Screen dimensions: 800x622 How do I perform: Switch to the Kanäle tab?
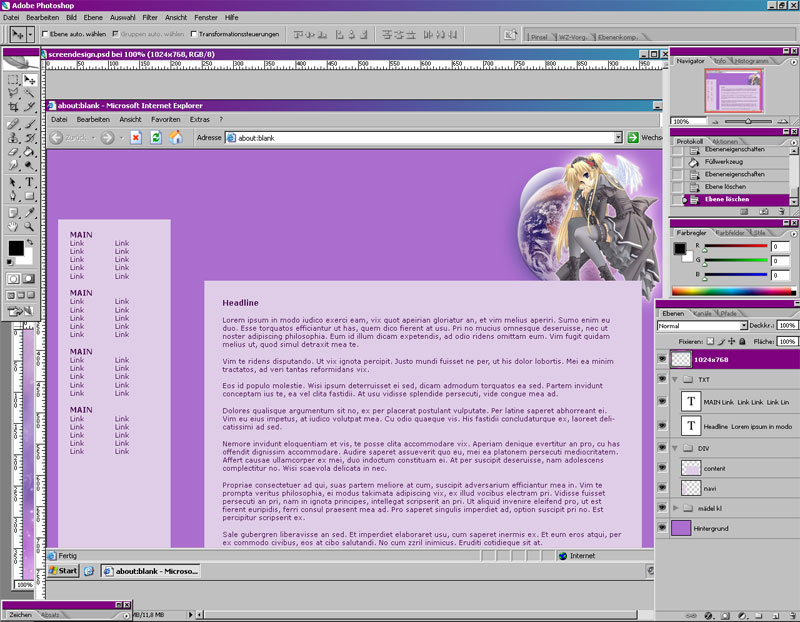[702, 313]
